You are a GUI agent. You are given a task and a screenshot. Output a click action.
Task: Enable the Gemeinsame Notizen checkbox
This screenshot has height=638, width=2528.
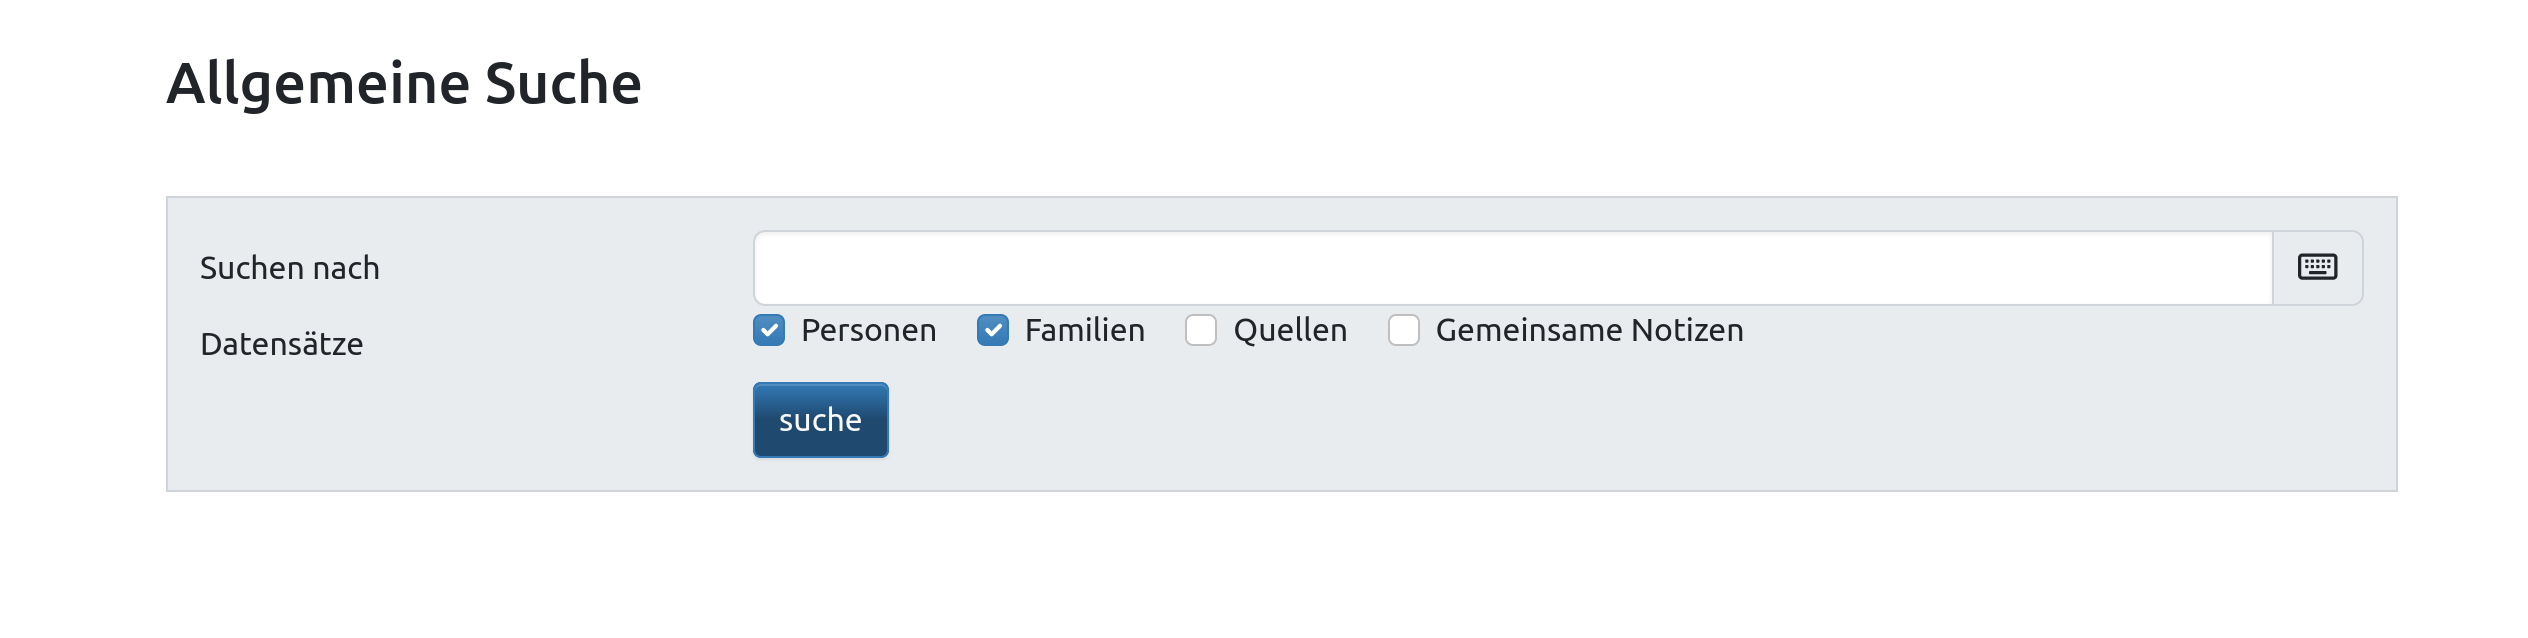[1404, 330]
